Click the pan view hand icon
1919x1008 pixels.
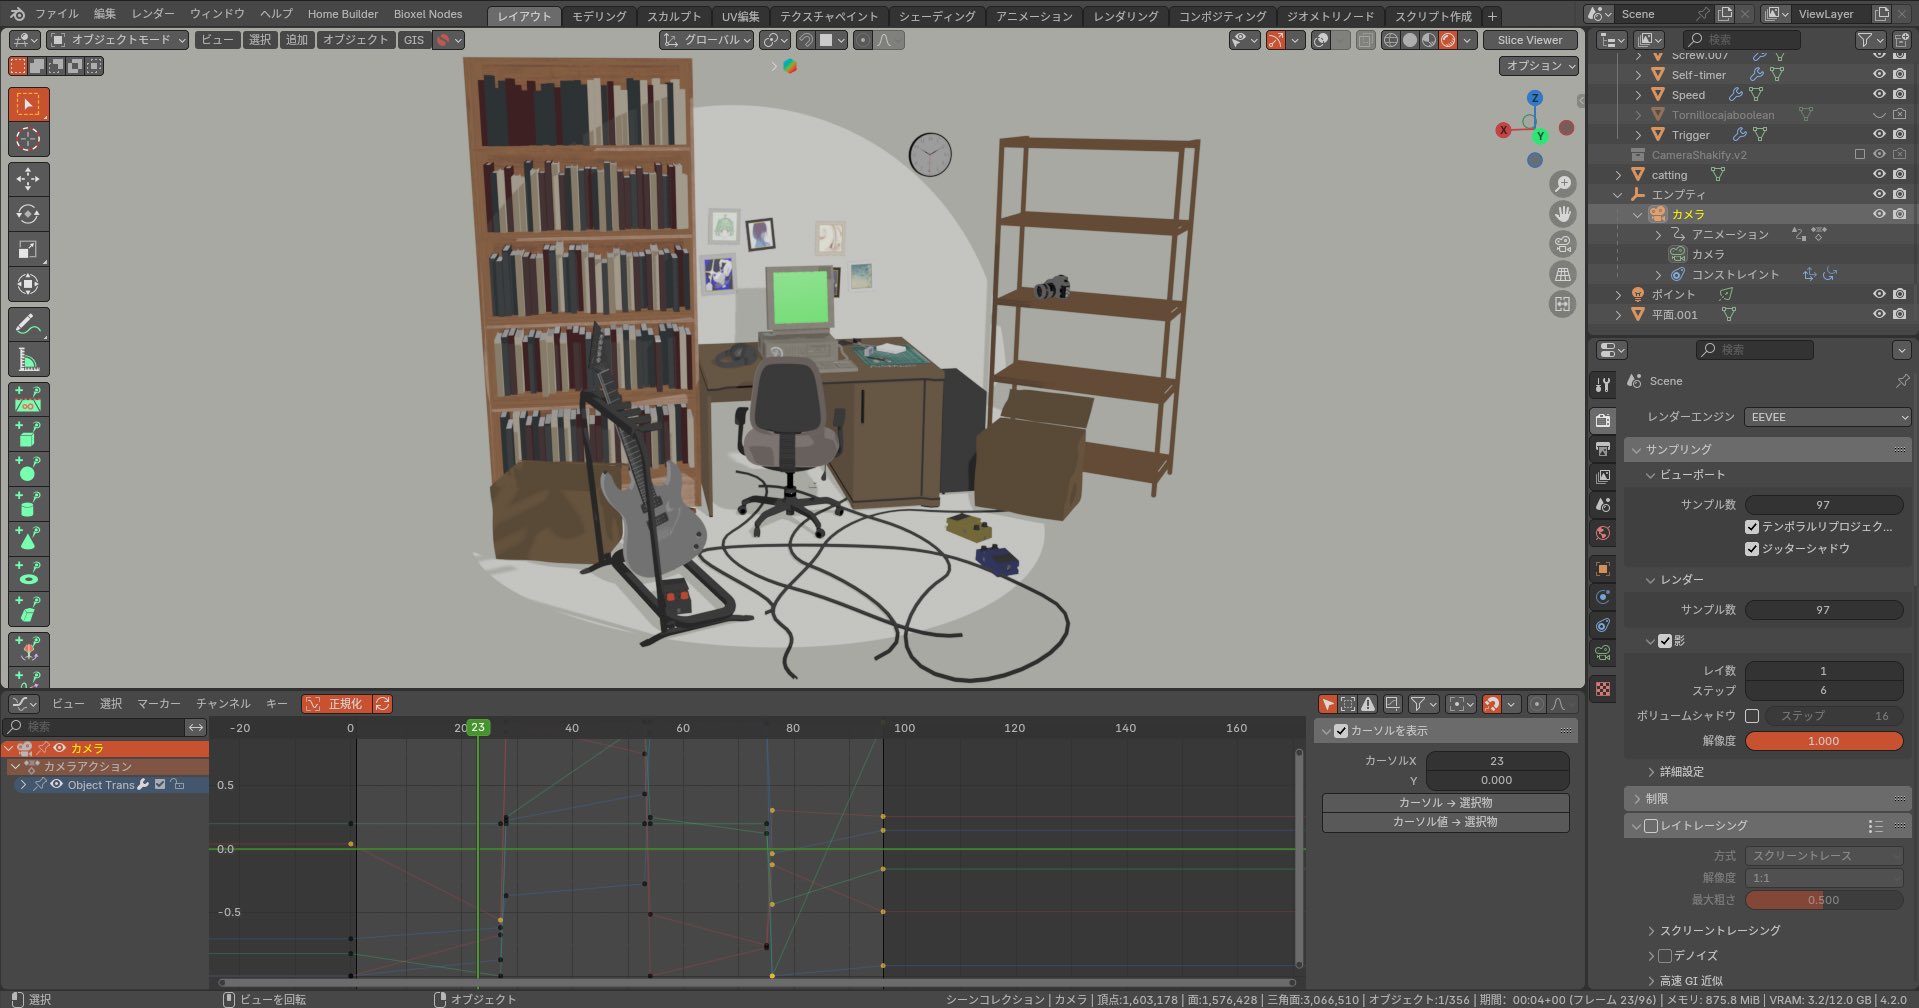(1562, 214)
